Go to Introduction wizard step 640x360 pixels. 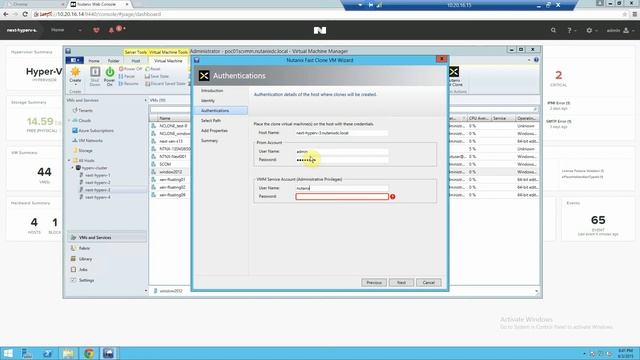pos(212,91)
